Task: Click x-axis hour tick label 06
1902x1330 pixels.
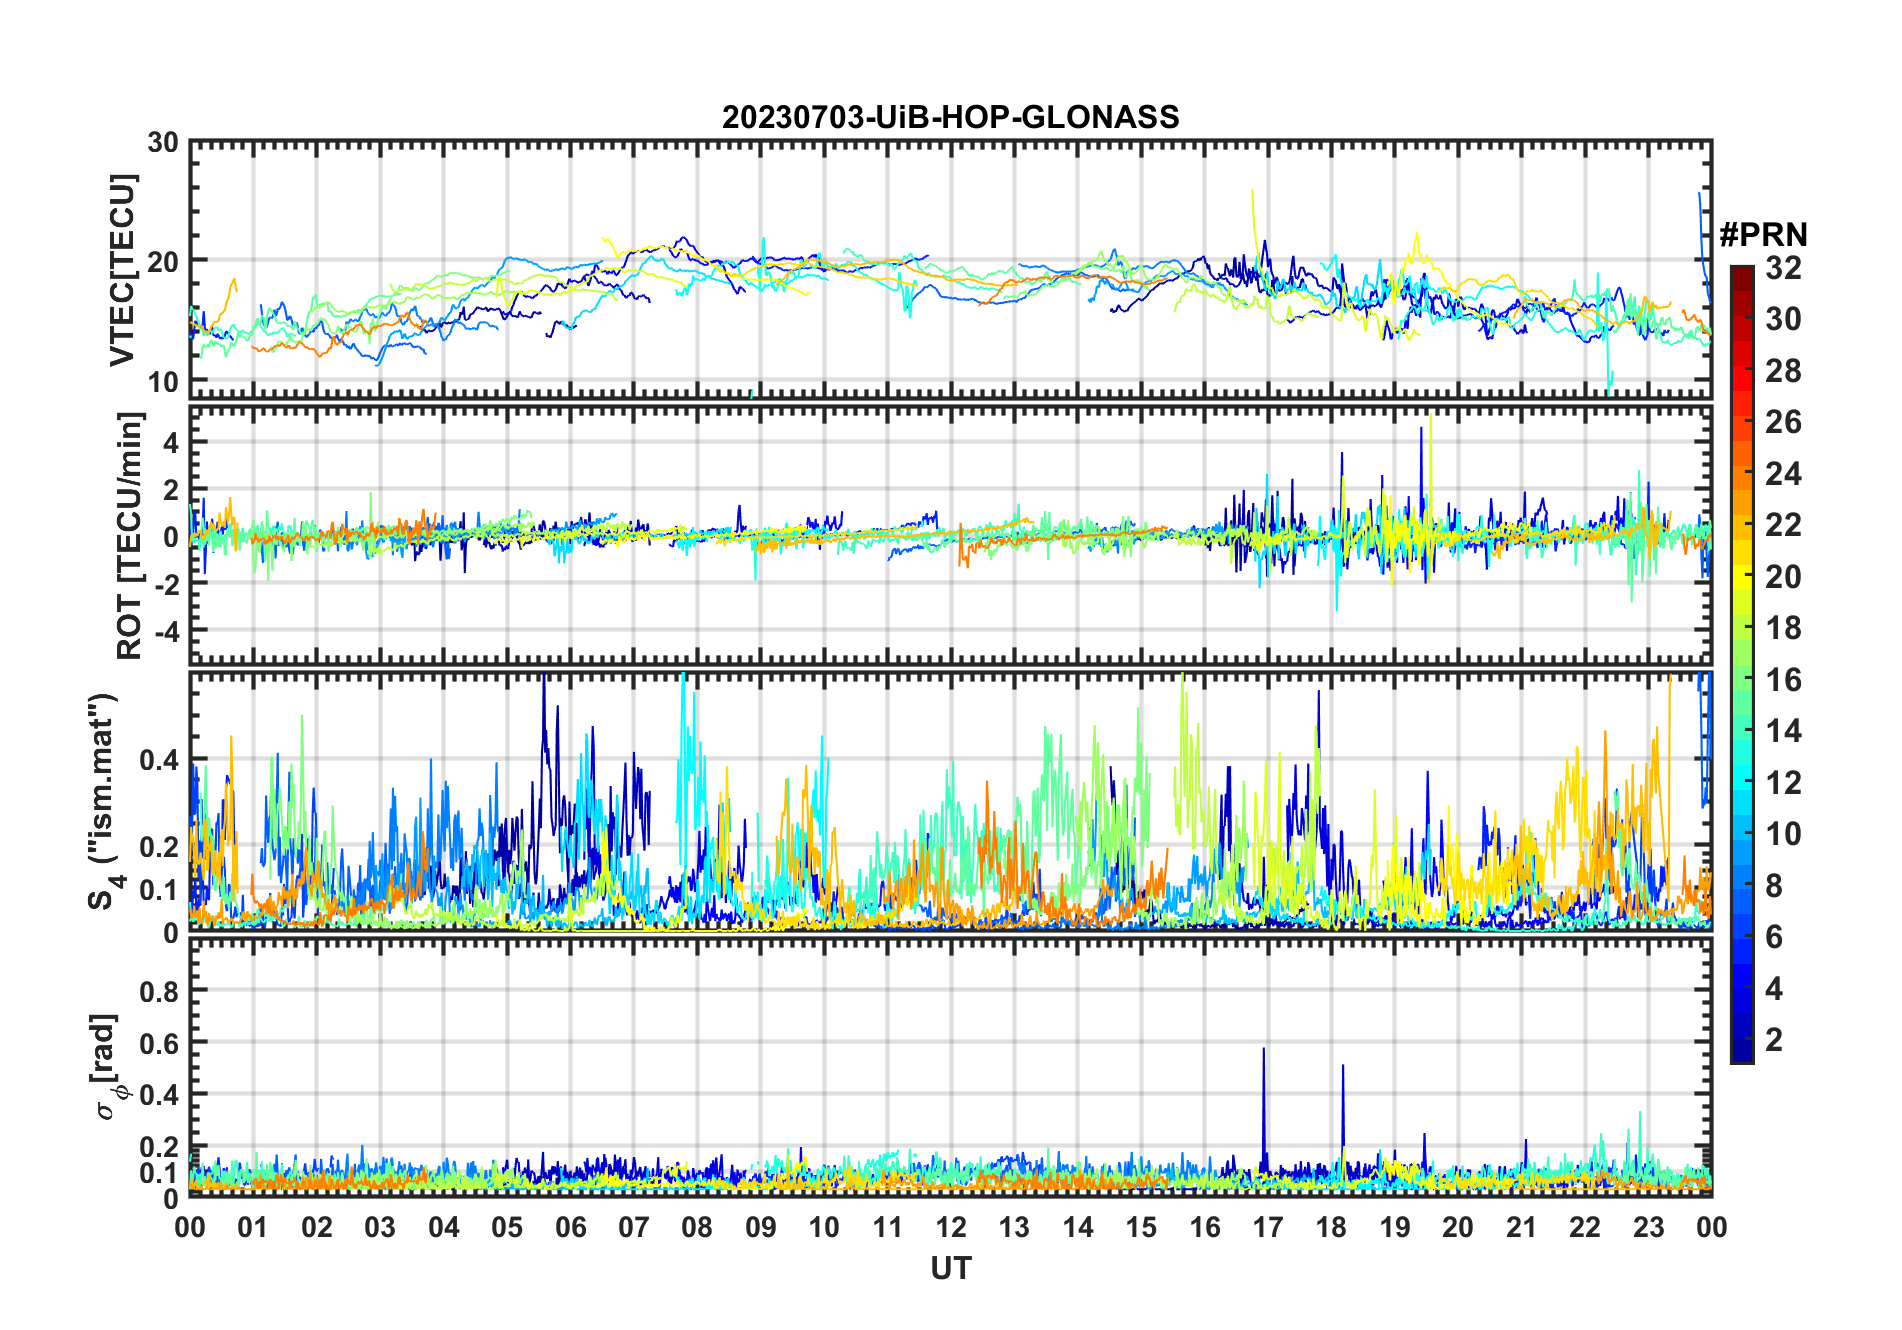Action: tap(570, 1227)
